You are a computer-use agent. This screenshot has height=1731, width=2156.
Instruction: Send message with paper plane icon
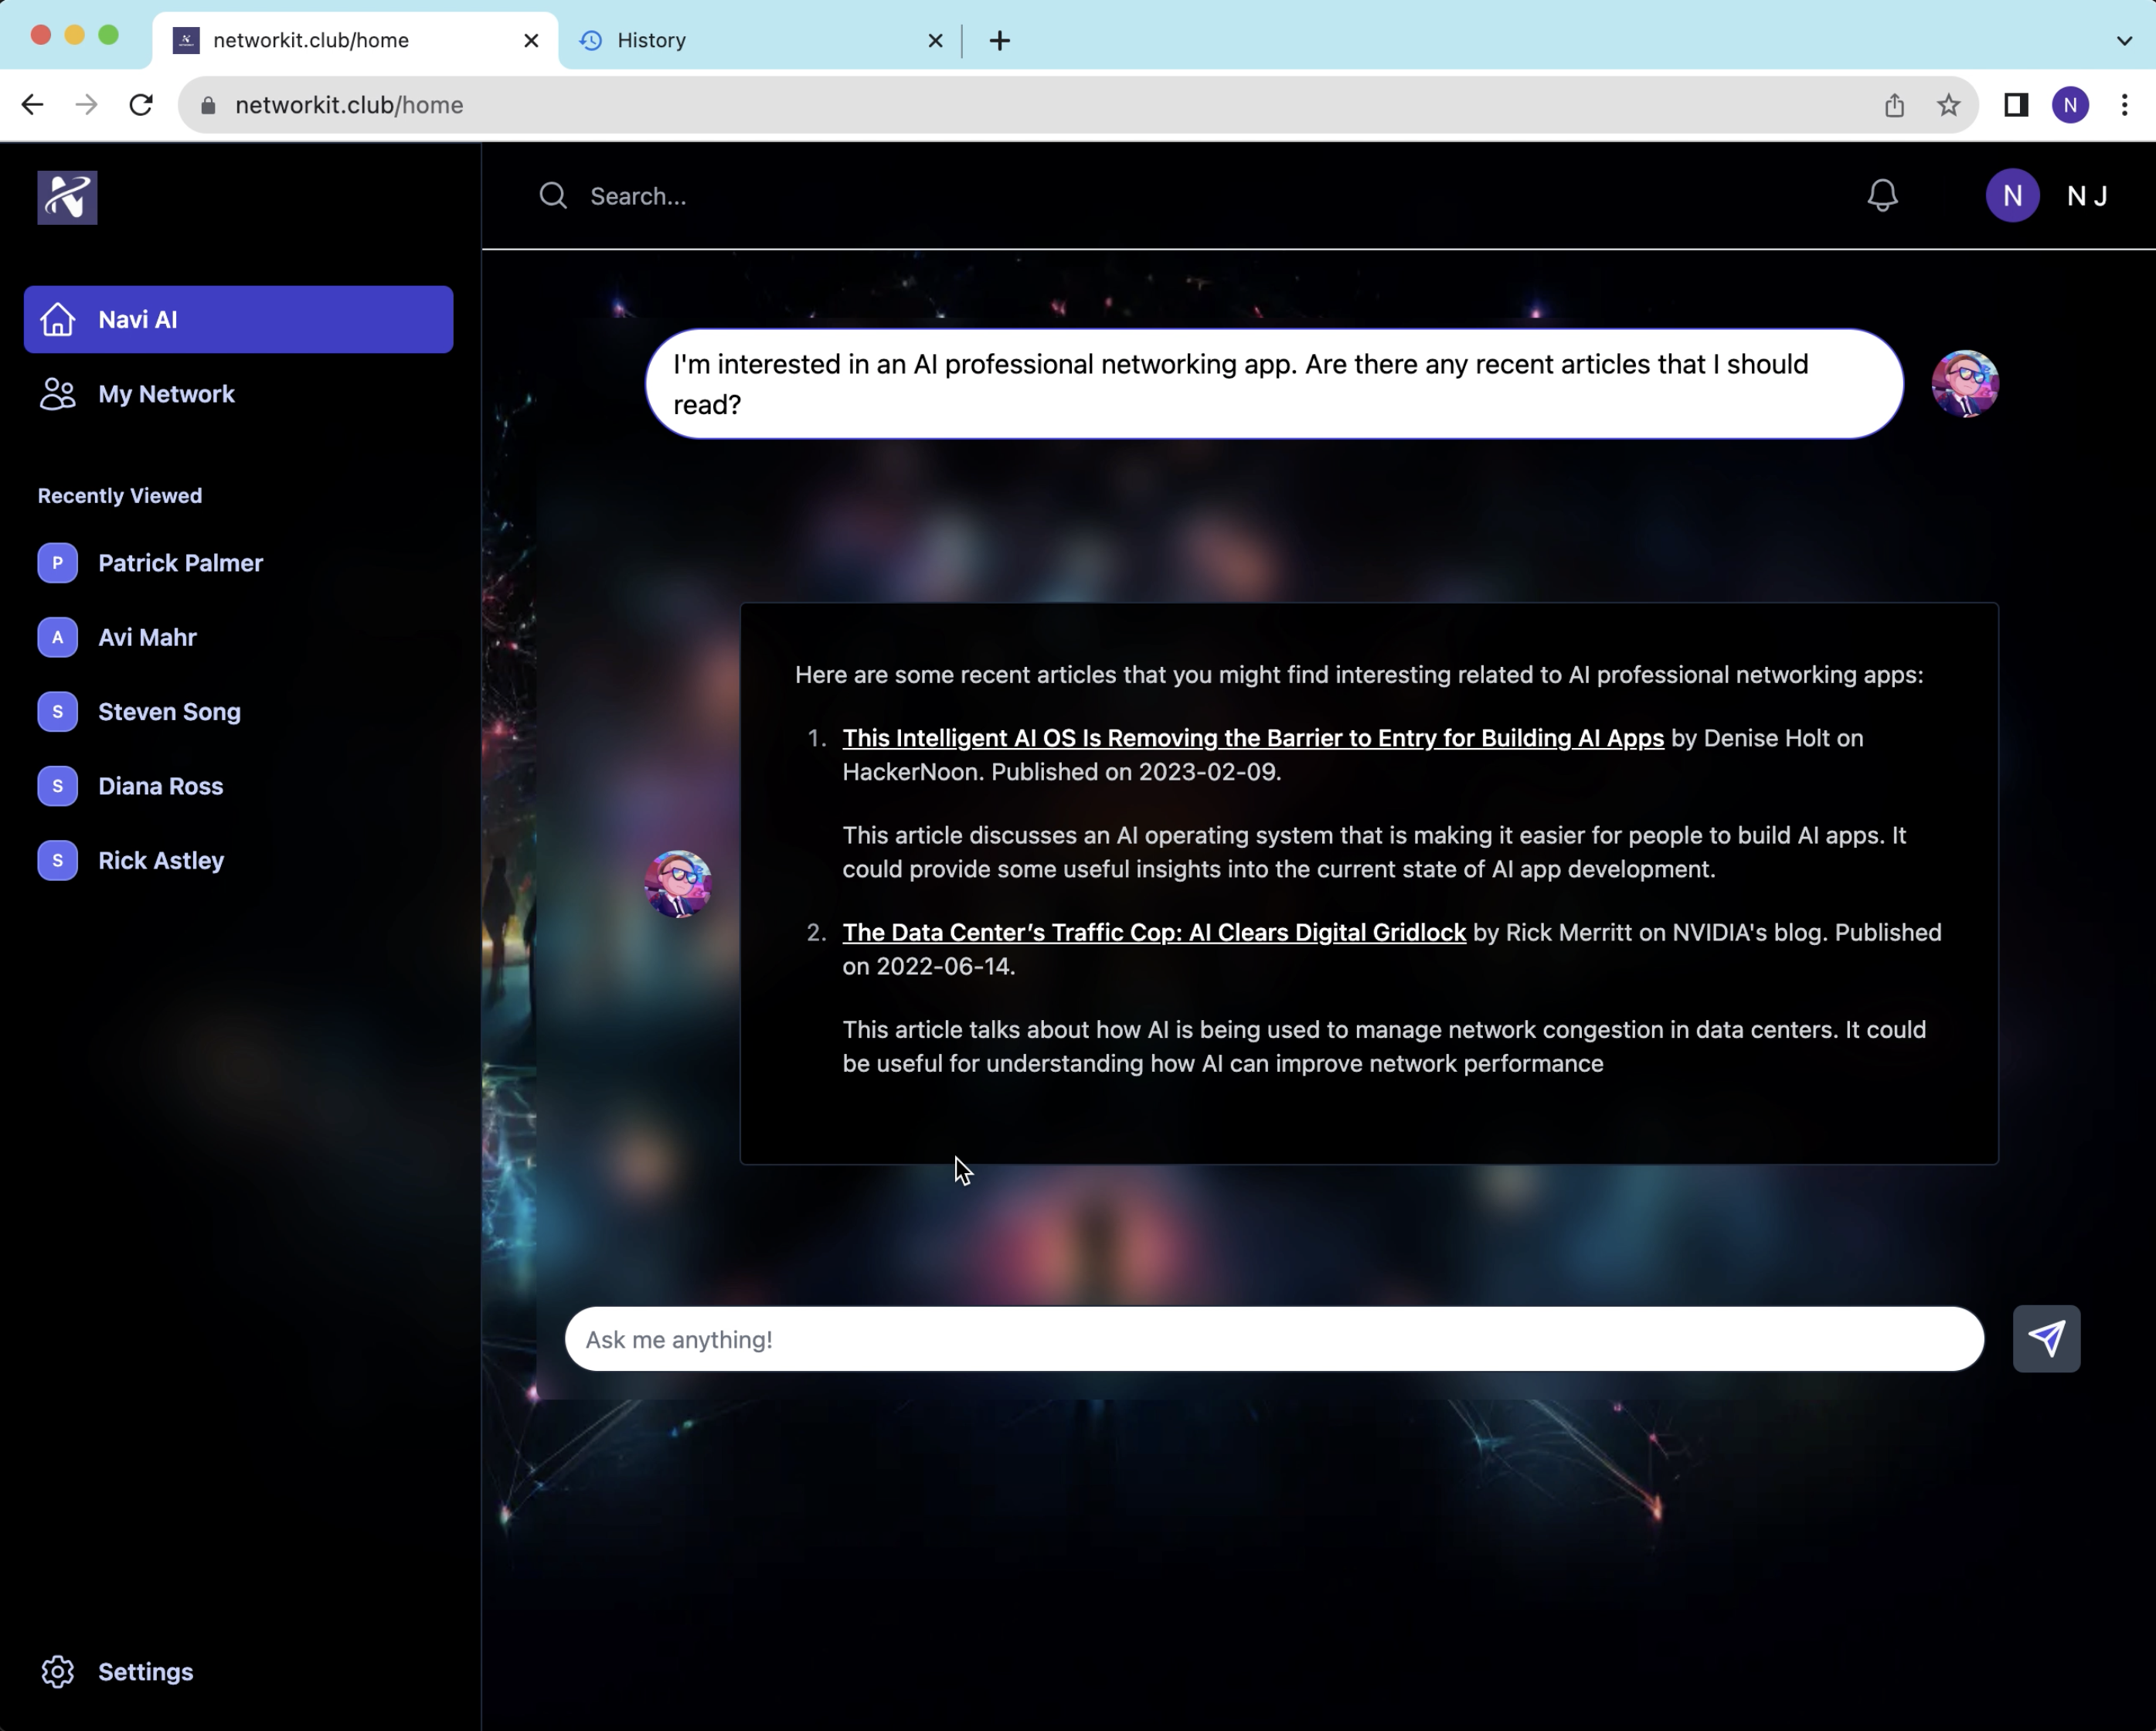tap(2045, 1338)
